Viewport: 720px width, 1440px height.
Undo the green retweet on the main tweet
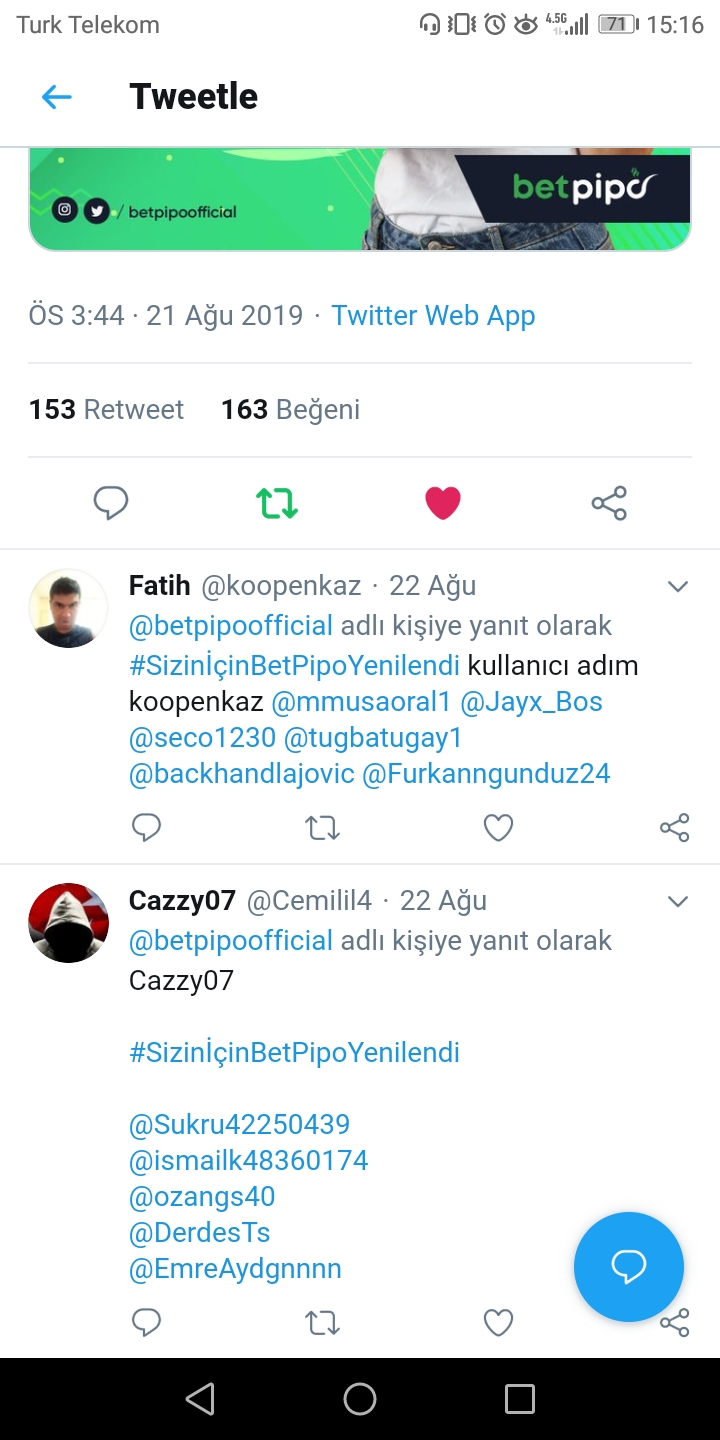pos(277,503)
